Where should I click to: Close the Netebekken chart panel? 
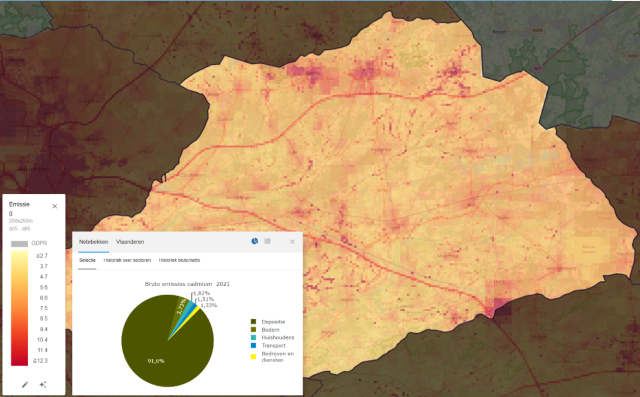[292, 242]
